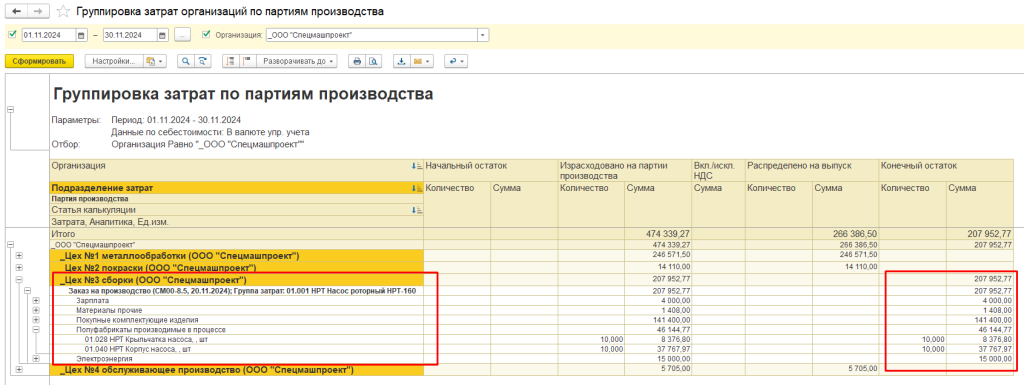1024x385 pixels.
Task: Click the Сформировать button
Action: [39, 61]
